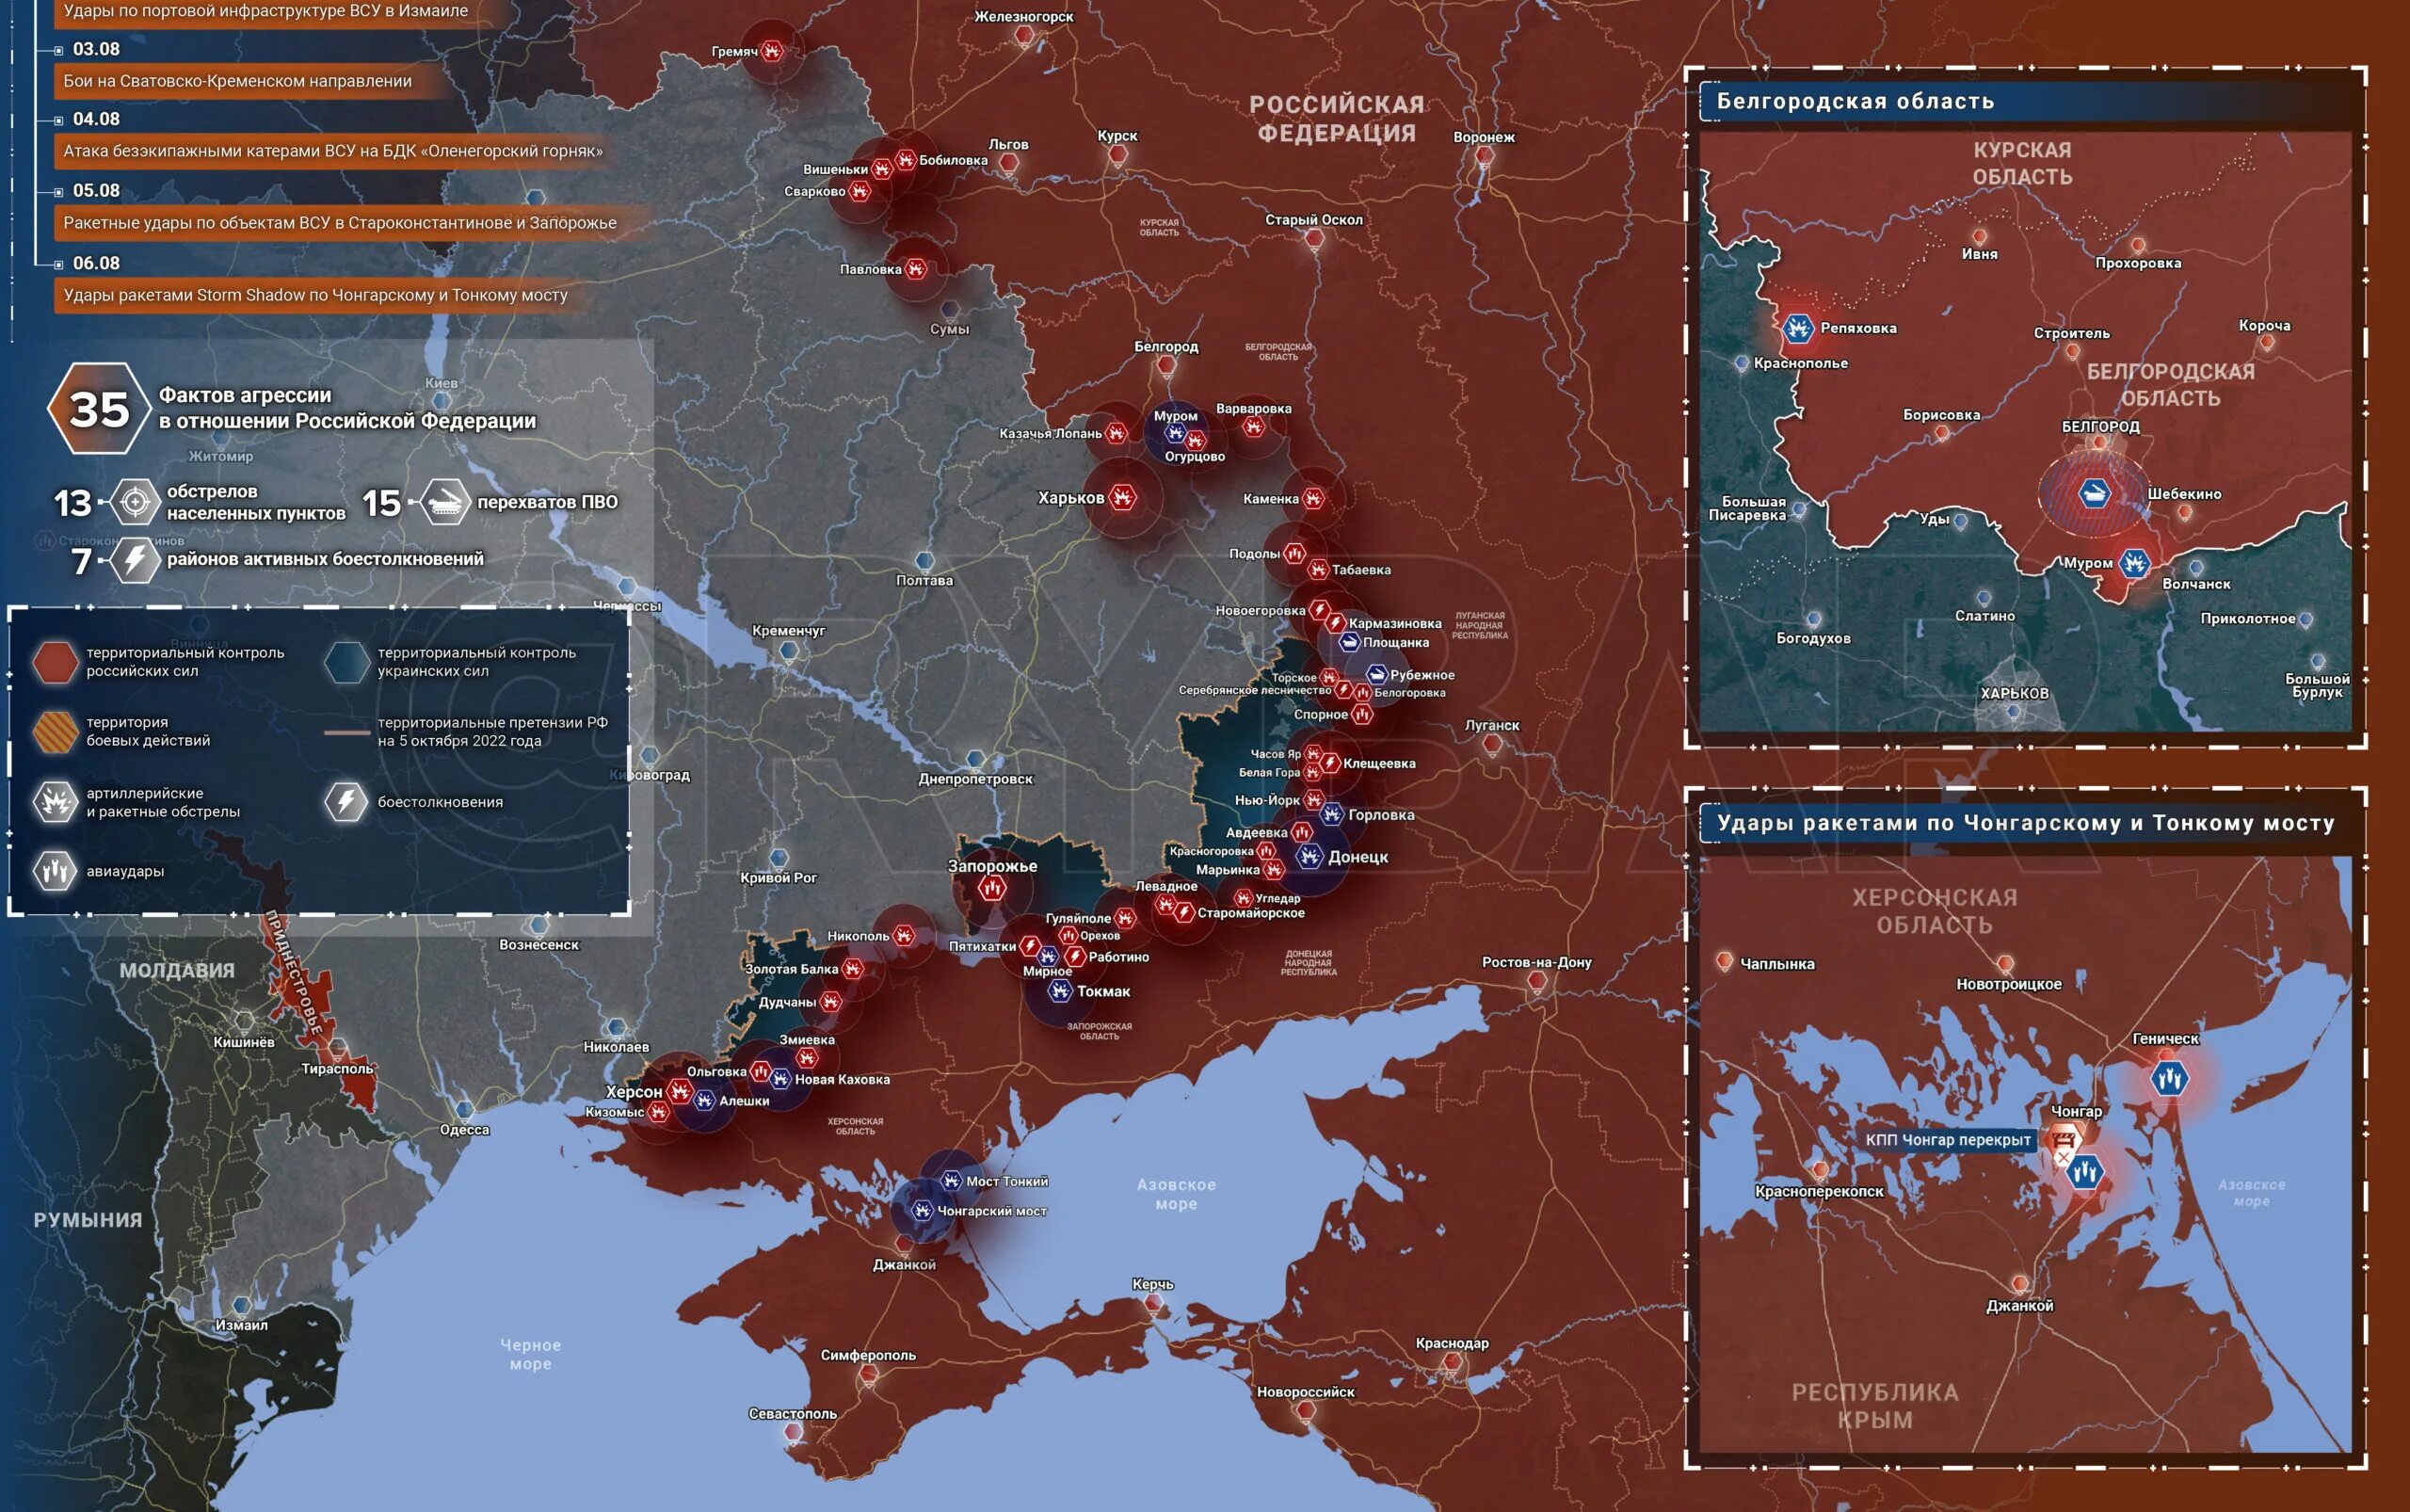Screen dimensions: 2410x1512
Task: Click the Starokonstantinov missile strikes headline
Action: (x=340, y=223)
